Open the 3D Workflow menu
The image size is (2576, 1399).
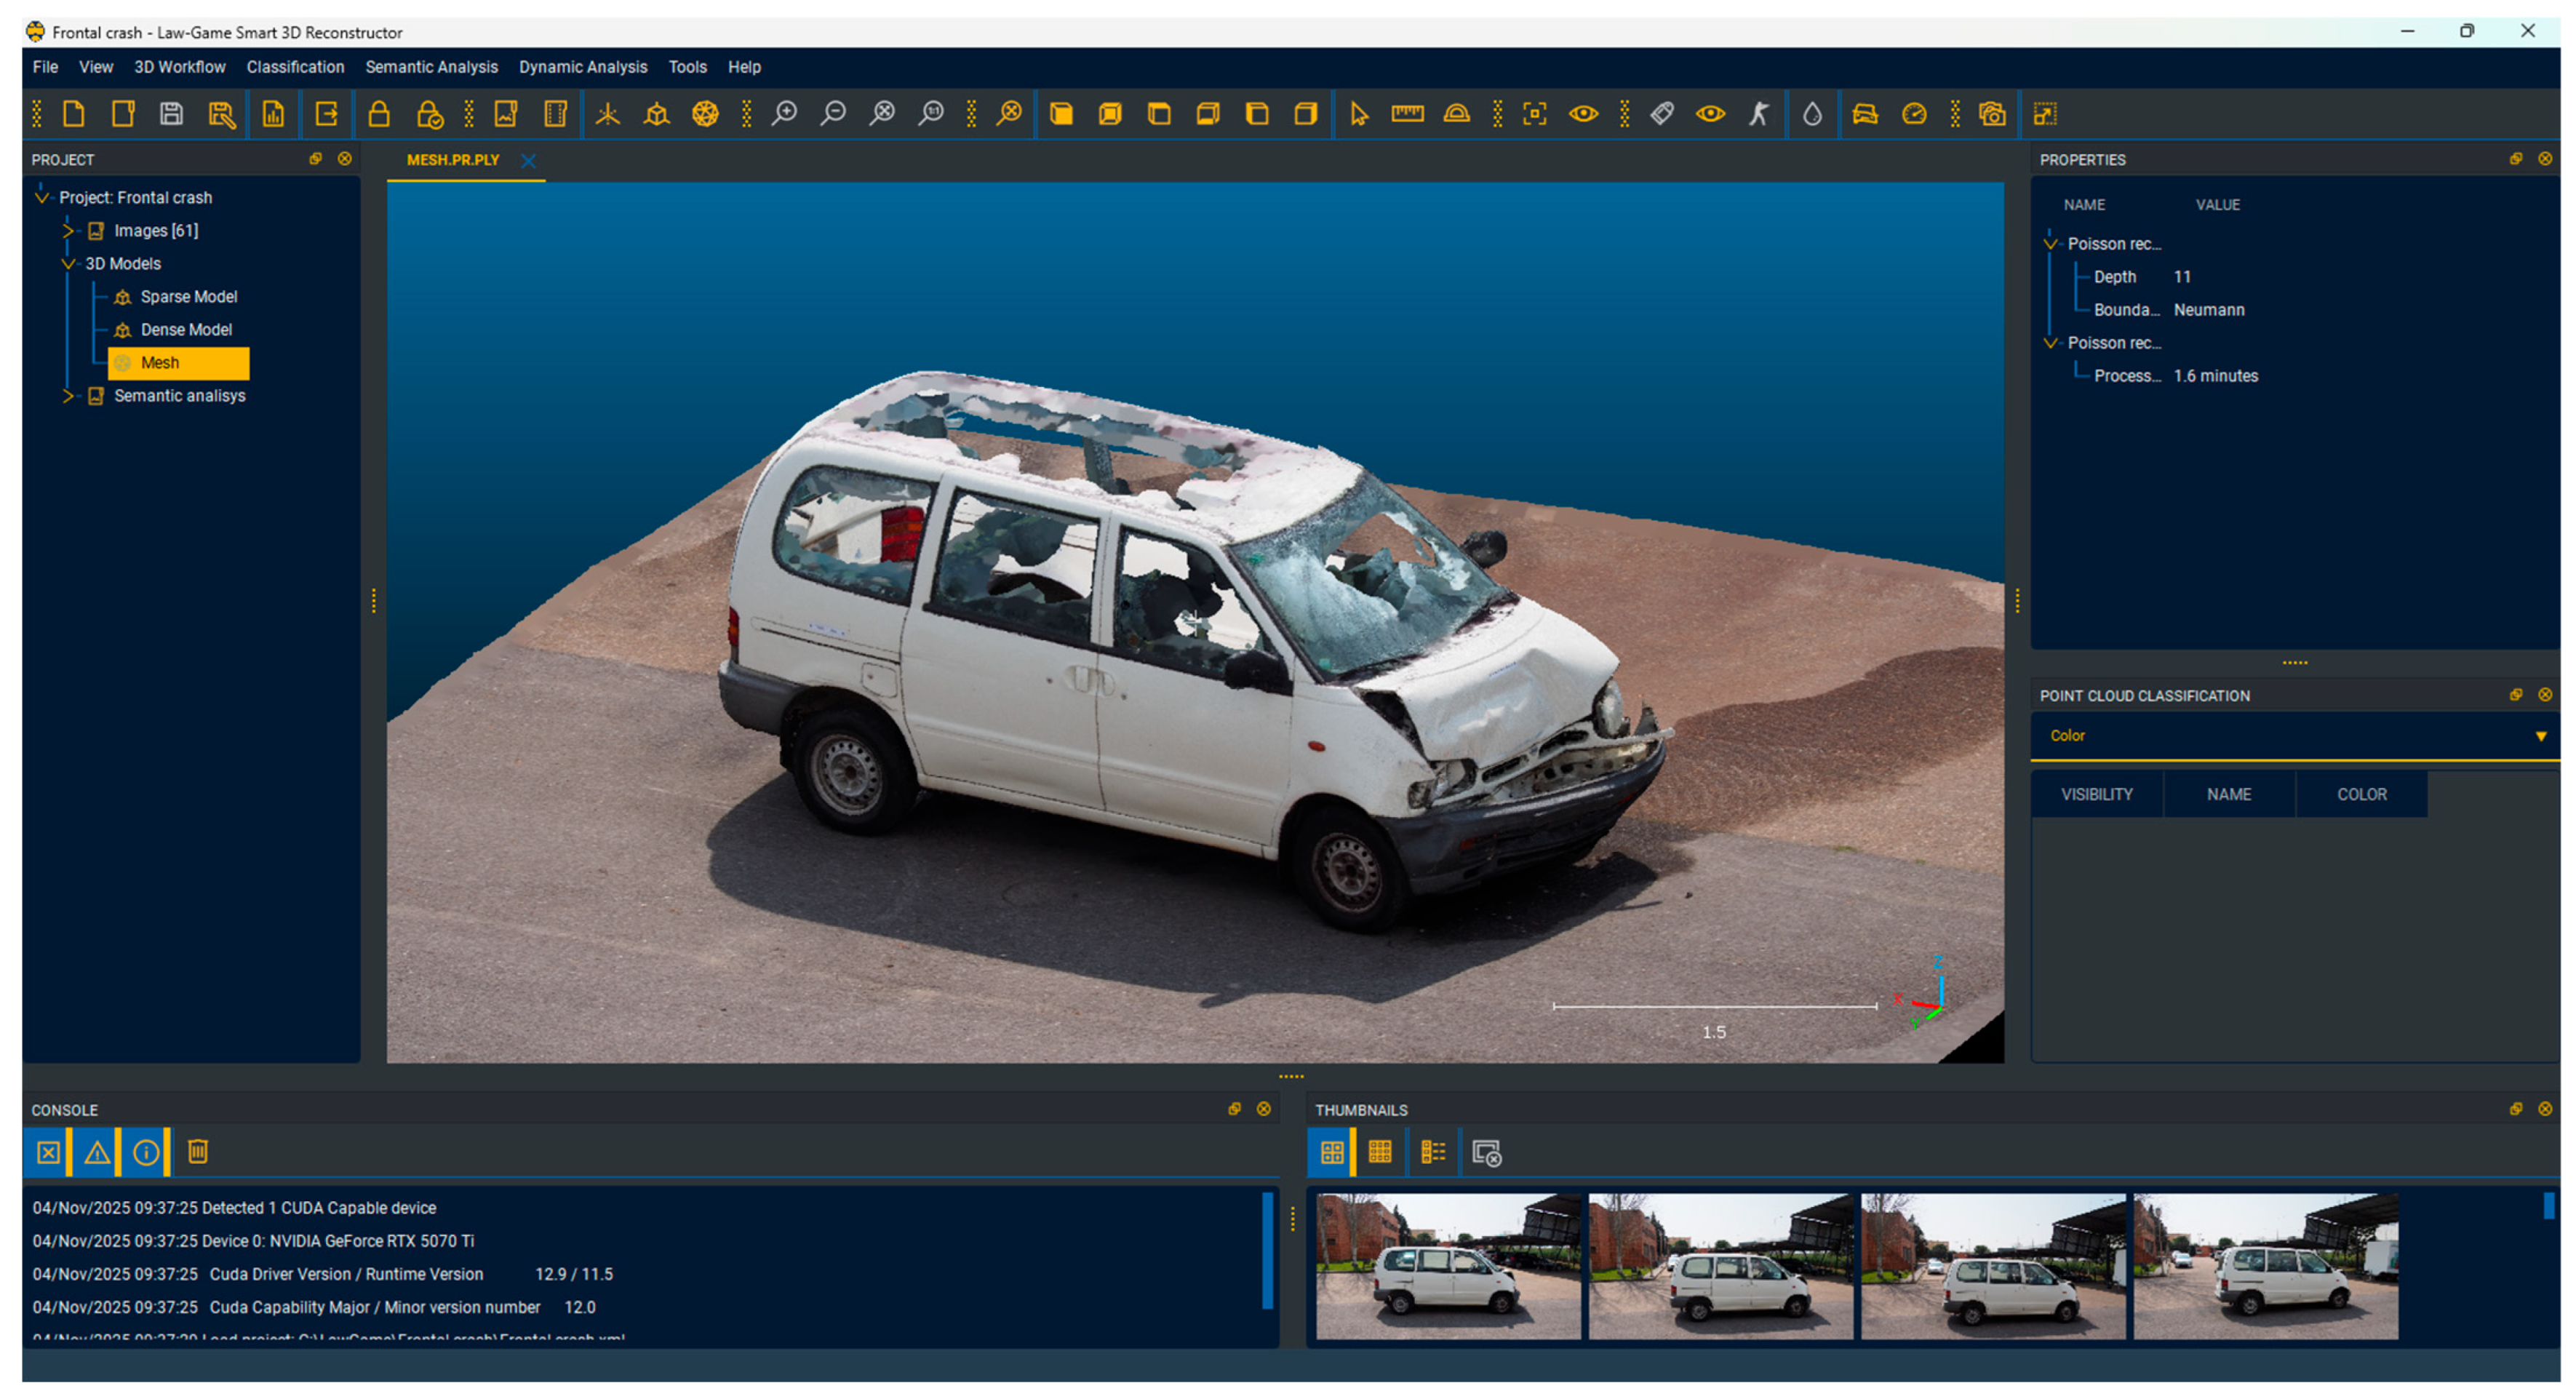[x=180, y=67]
